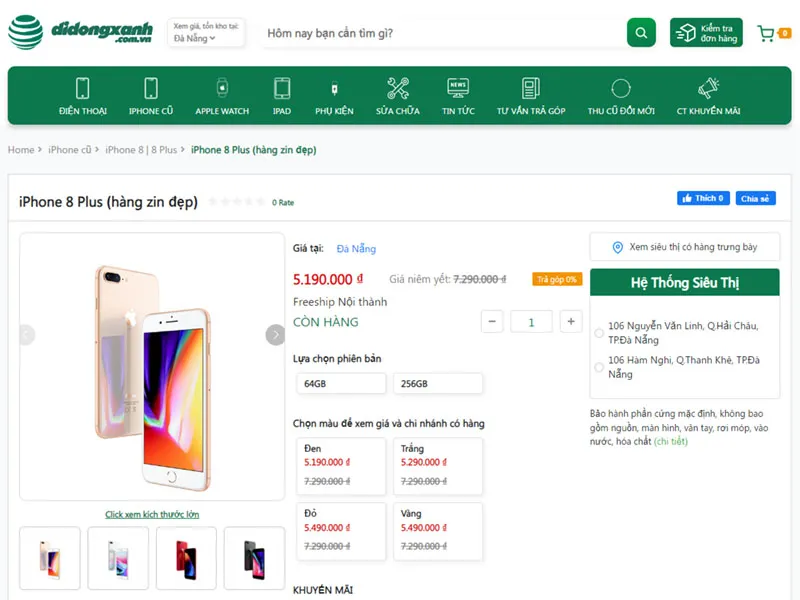This screenshot has width=800, height=600.
Task: Click the quantity input field
Action: point(531,321)
